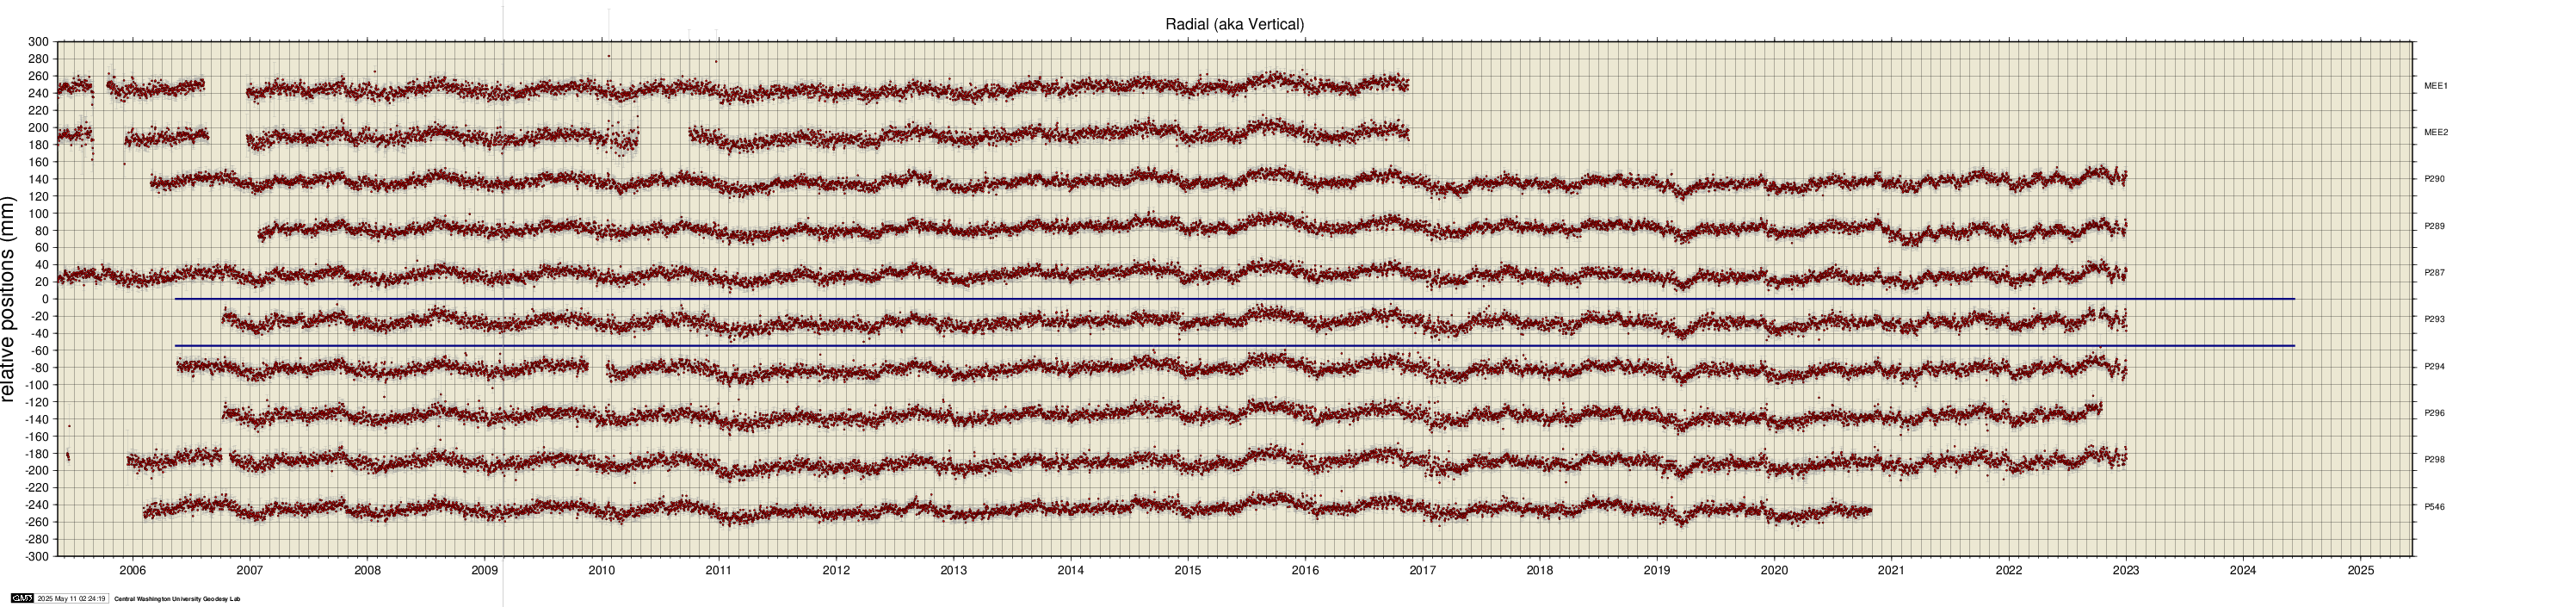Click the GMT logo stamp
The height and width of the screenshot is (607, 2576).
[22, 599]
